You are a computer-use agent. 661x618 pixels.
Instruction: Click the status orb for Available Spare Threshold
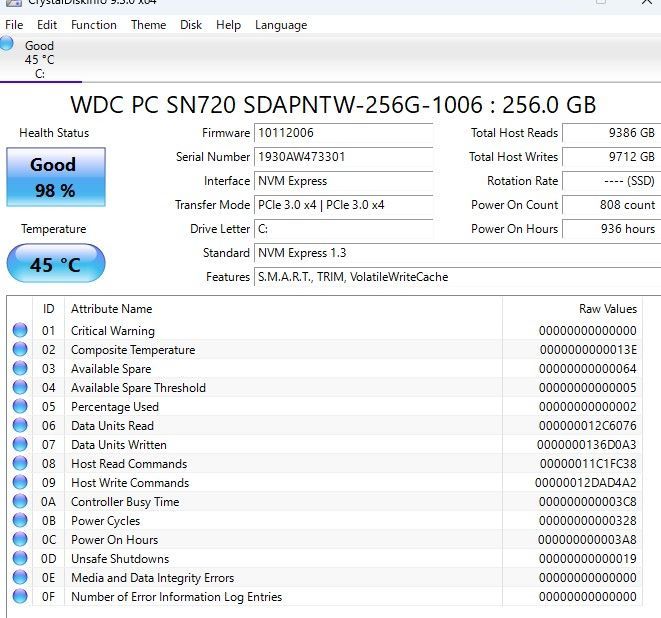(x=20, y=387)
